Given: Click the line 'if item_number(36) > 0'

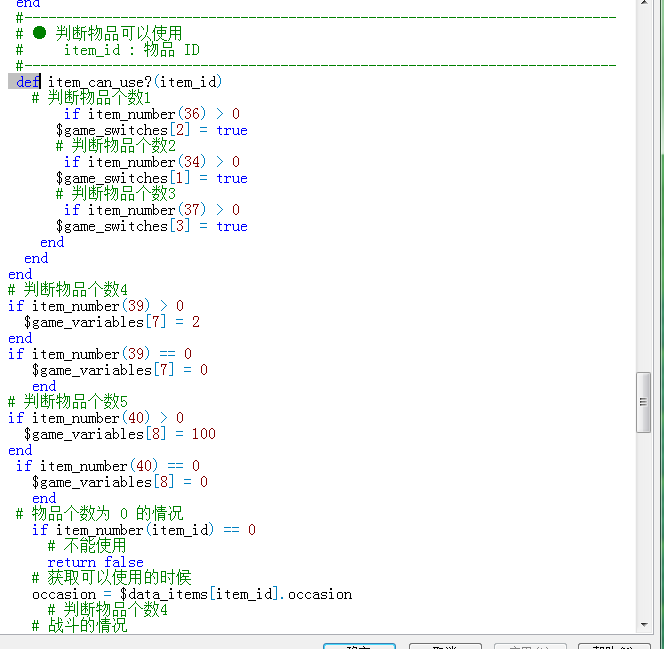Looking at the screenshot, I should click(152, 114).
